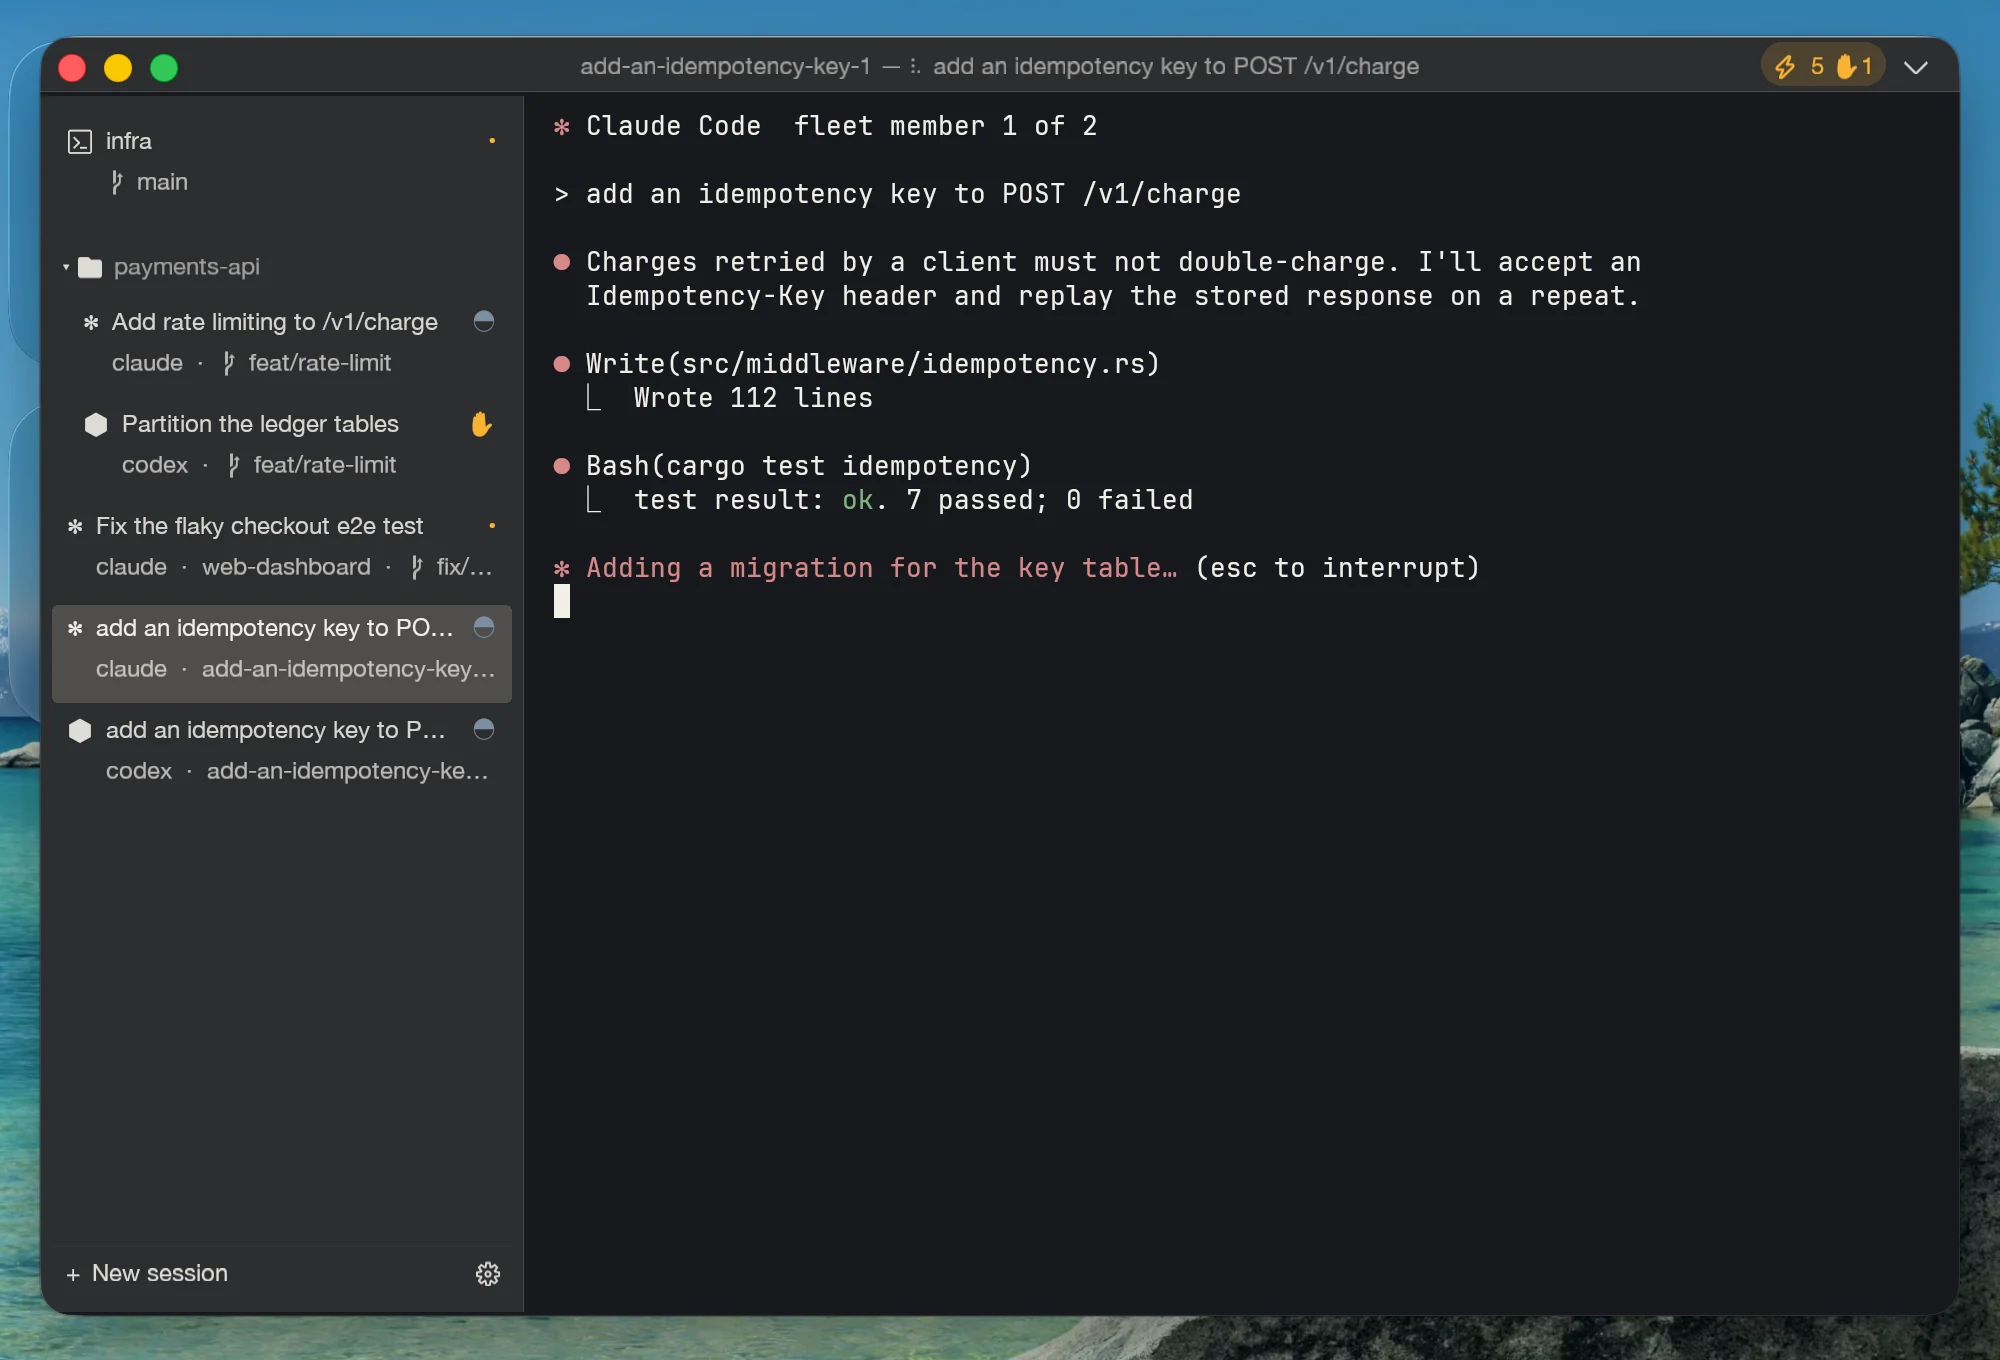Select the claude idempotency key session row
The image size is (2000, 1360).
point(281,653)
